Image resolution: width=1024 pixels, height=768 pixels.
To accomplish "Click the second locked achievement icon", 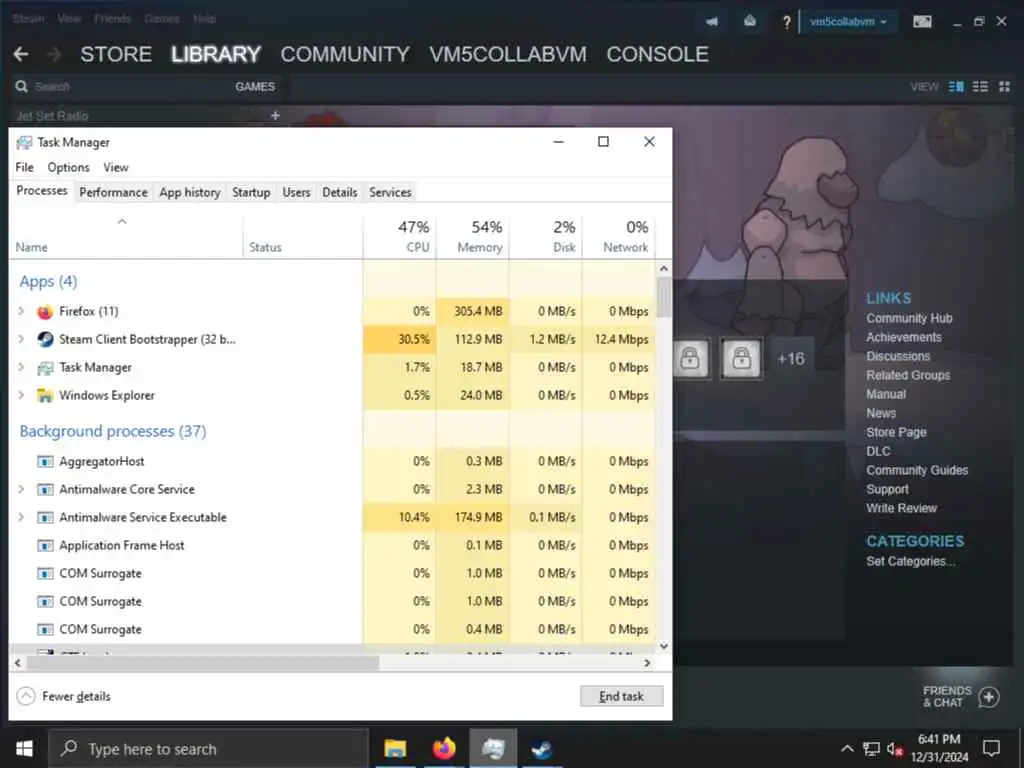I will (x=741, y=358).
